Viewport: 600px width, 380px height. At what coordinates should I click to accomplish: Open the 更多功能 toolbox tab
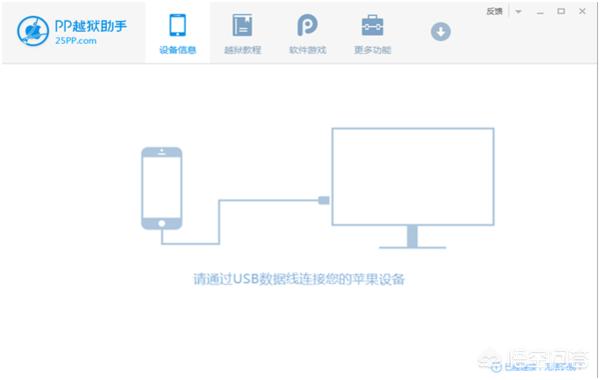pyautogui.click(x=372, y=34)
